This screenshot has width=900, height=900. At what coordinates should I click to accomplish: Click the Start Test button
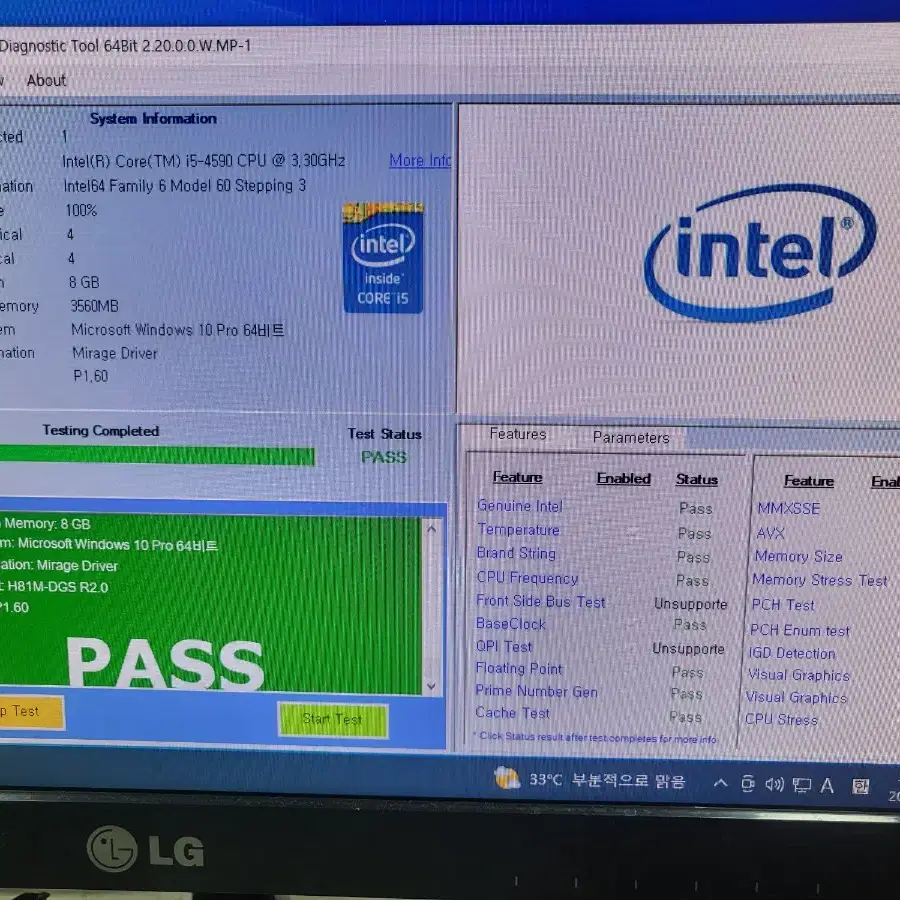coord(333,719)
